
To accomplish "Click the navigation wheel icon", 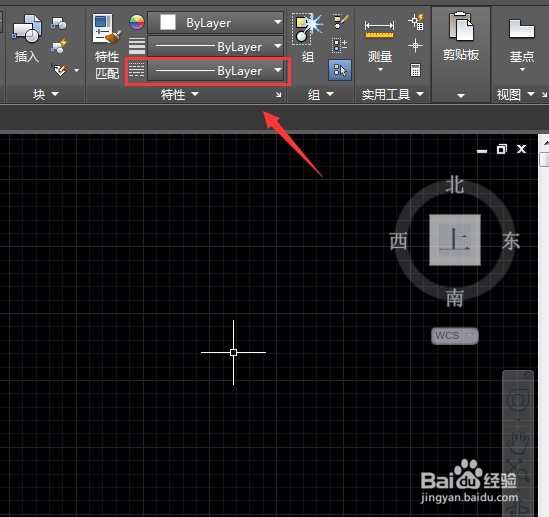I will [x=518, y=400].
